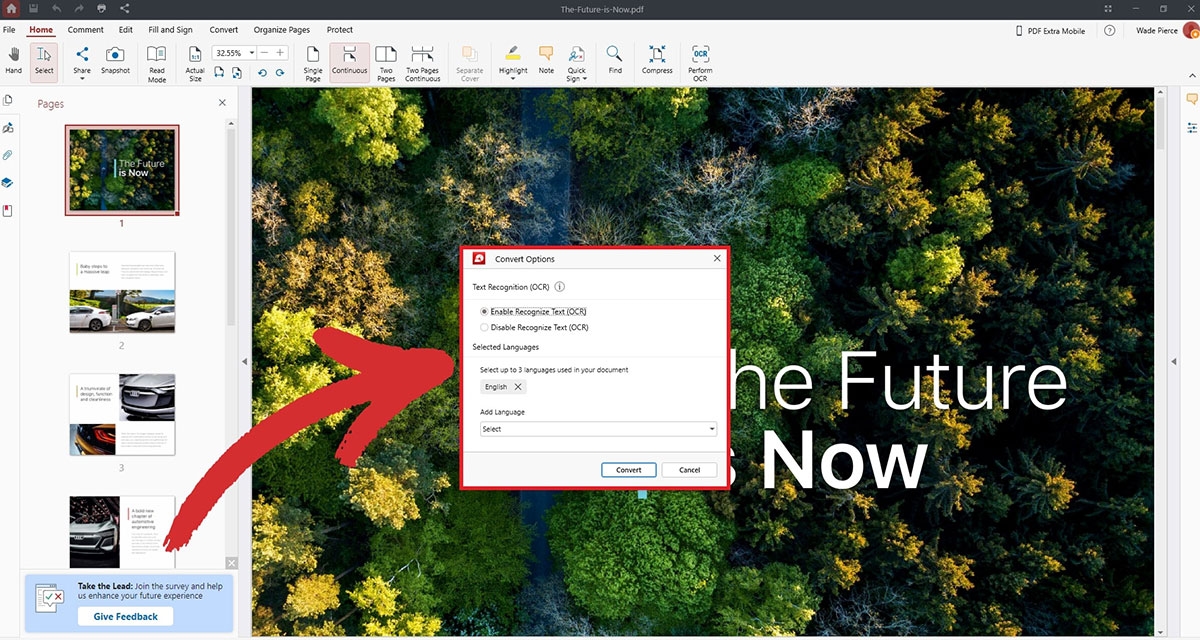Open the Signatures sidebar panel
Screen dimensions: 1200x640
(x=8, y=128)
